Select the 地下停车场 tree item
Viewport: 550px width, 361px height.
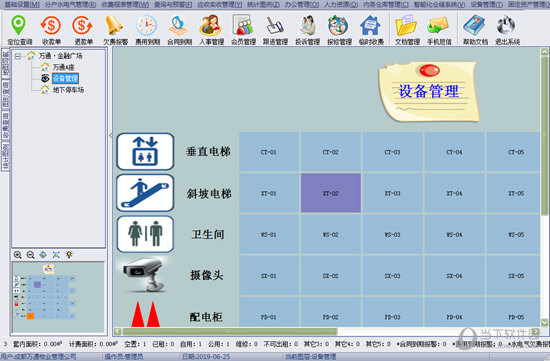coord(68,90)
